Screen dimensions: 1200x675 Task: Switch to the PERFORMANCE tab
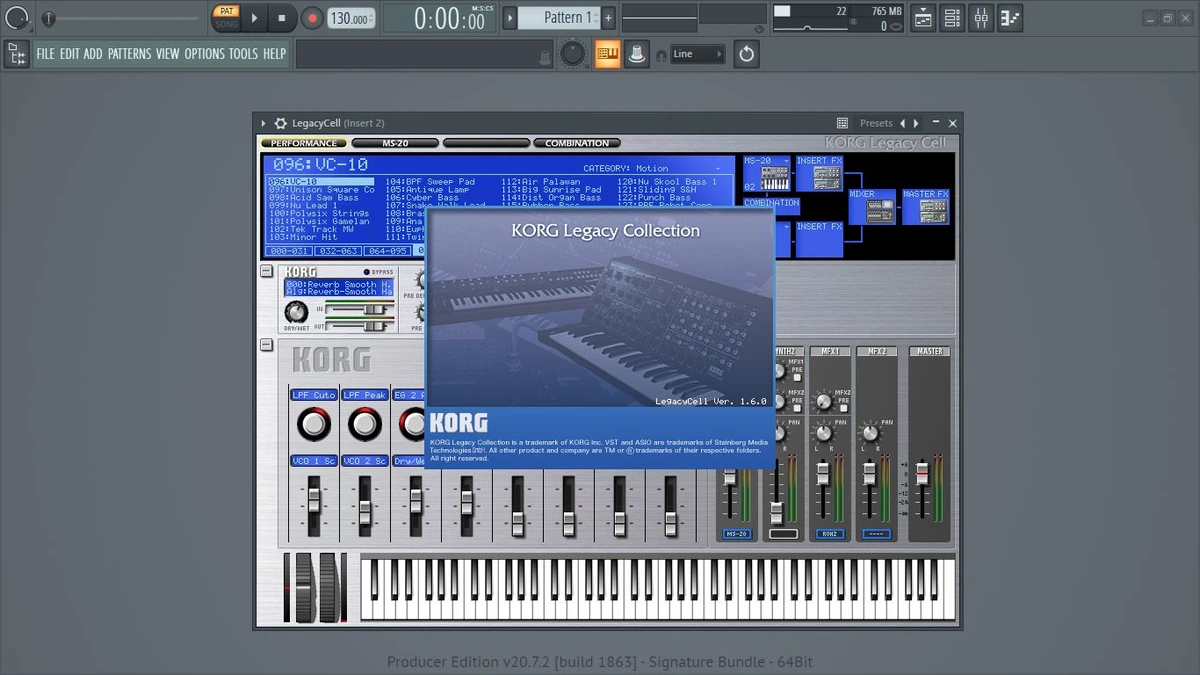pos(304,144)
